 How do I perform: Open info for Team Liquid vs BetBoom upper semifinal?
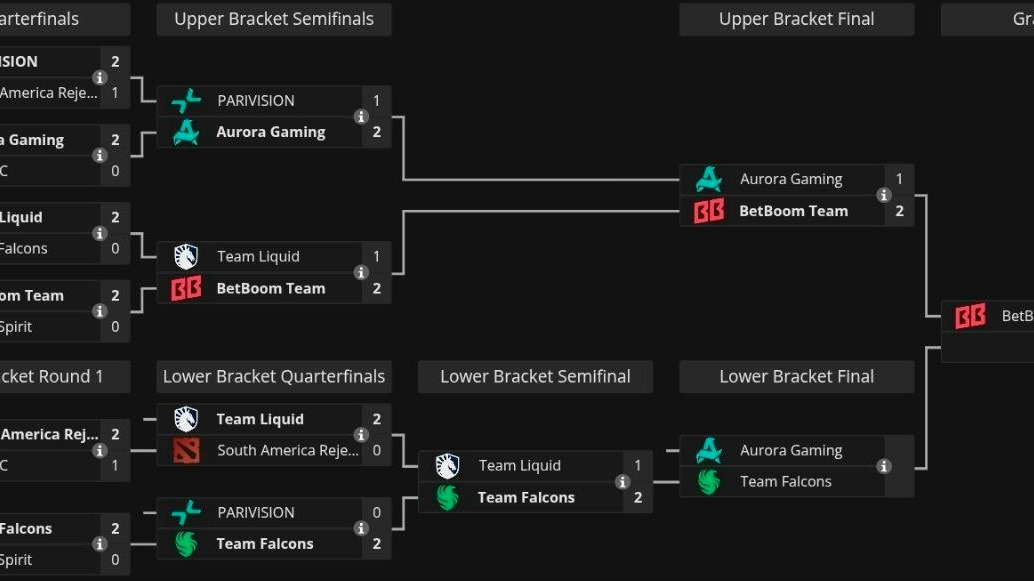pyautogui.click(x=361, y=273)
